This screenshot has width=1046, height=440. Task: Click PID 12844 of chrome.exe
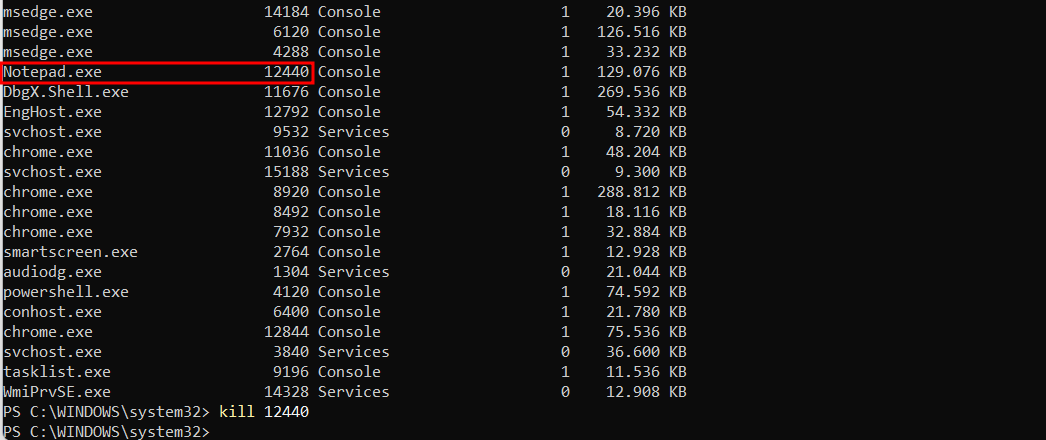(286, 332)
